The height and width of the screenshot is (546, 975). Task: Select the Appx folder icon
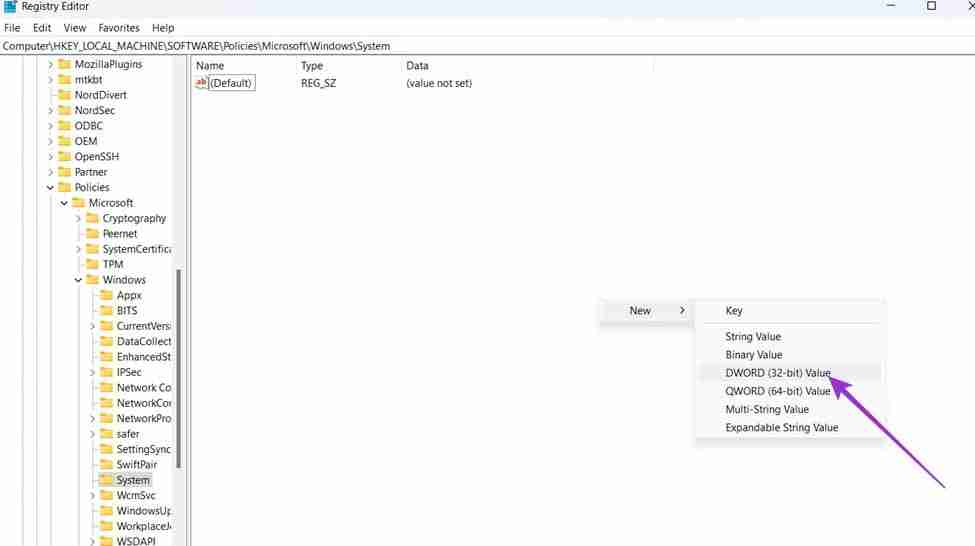tap(106, 295)
